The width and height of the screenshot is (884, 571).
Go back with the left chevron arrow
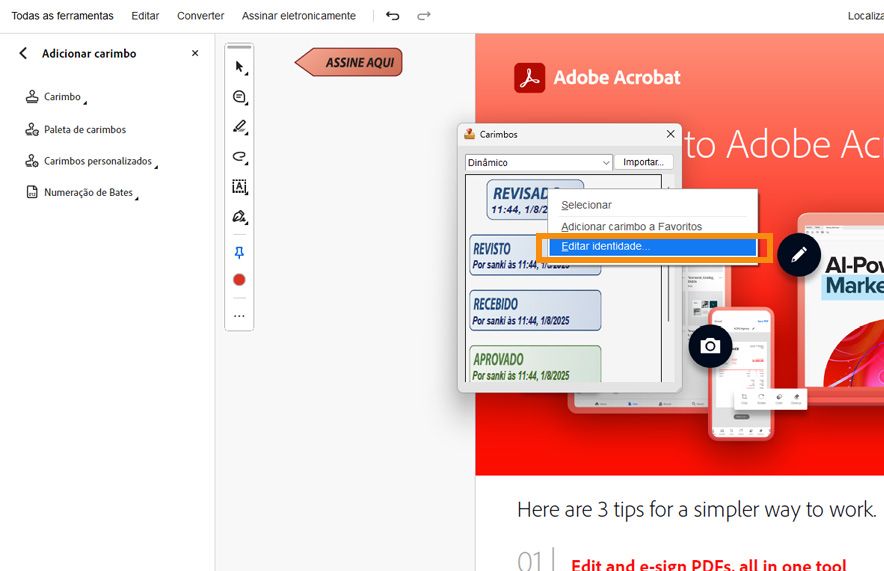tap(23, 53)
